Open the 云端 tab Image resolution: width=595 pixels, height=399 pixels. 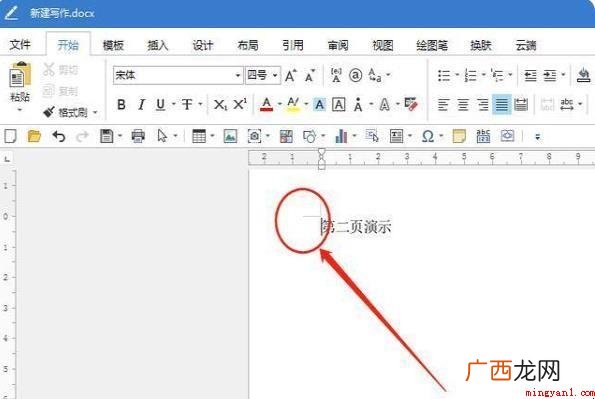526,45
